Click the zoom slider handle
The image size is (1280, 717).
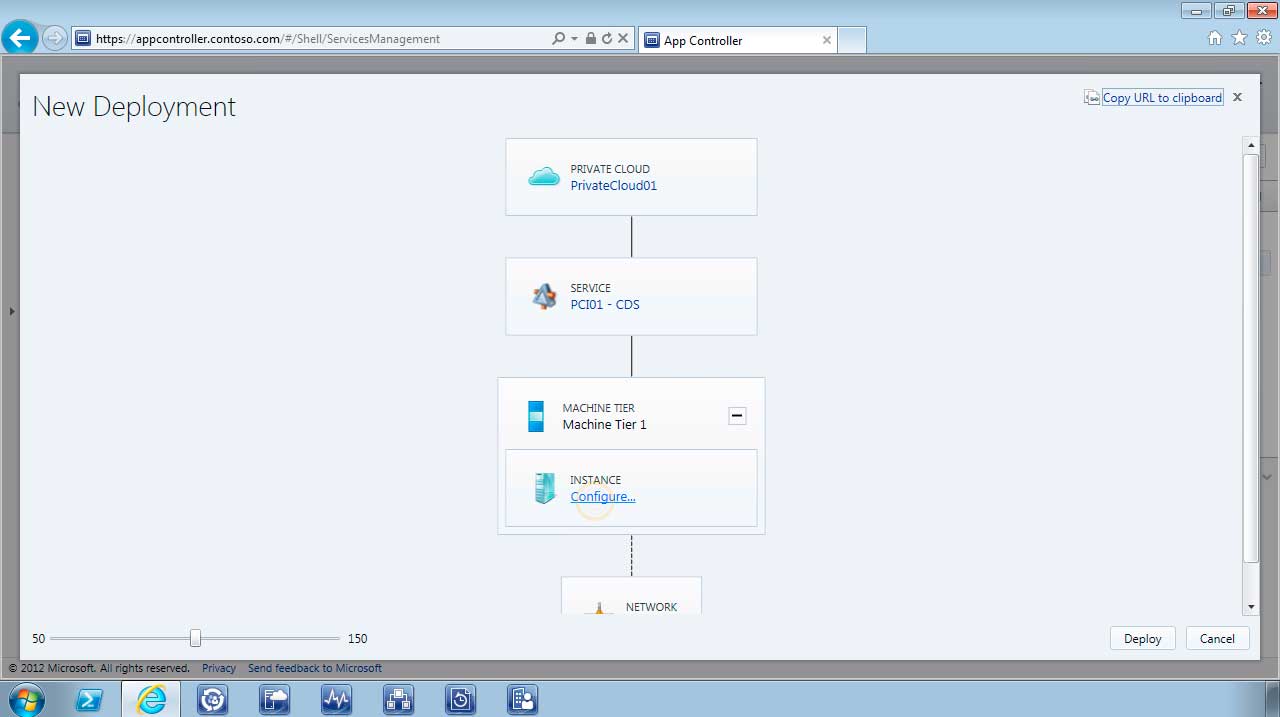tap(195, 638)
